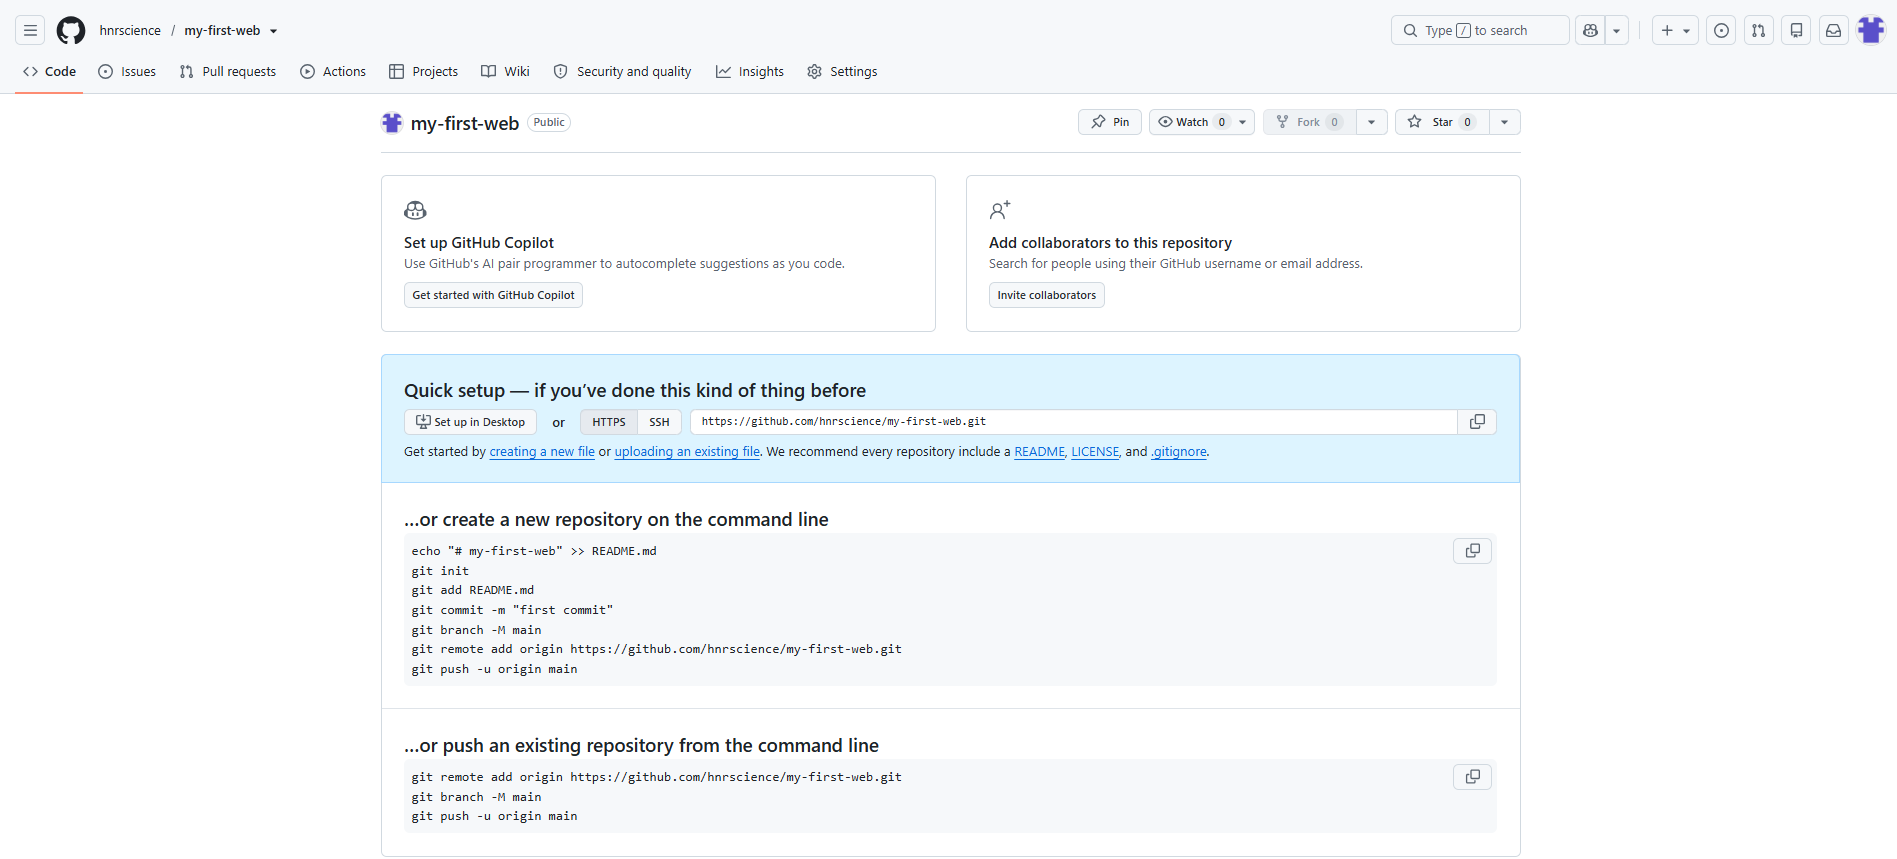
Task: Click the search input field
Action: 1480,30
